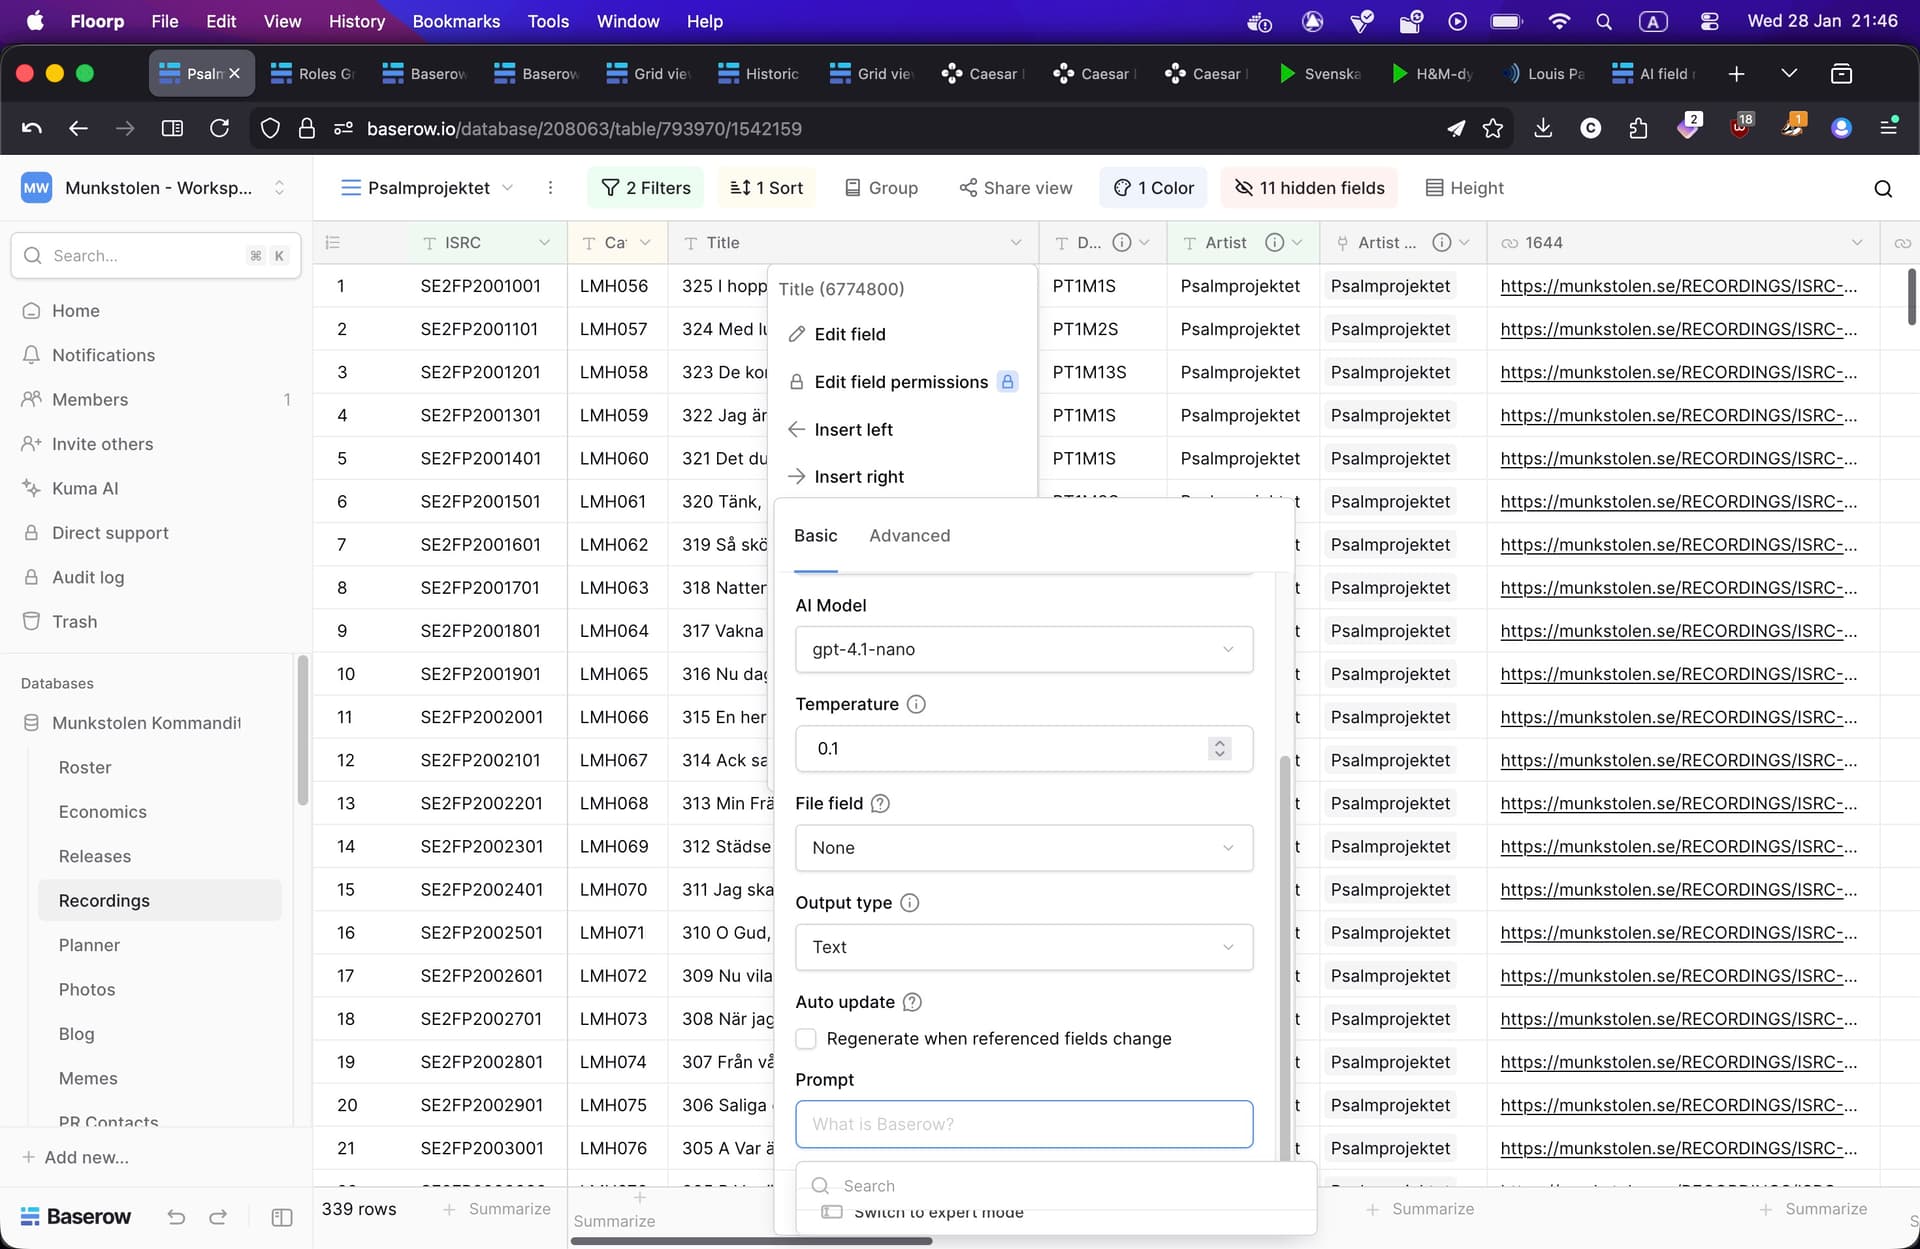
Task: Click the Baserow redo arrow in footer
Action: (218, 1217)
